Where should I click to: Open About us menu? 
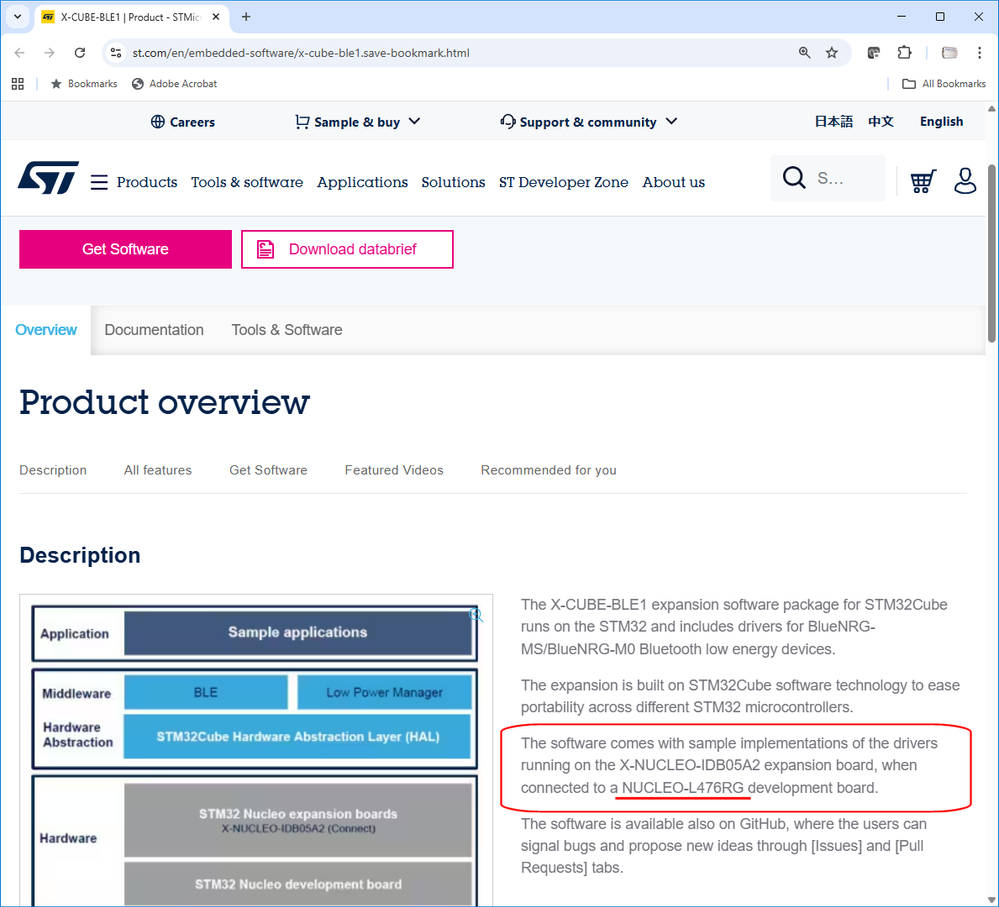point(673,182)
